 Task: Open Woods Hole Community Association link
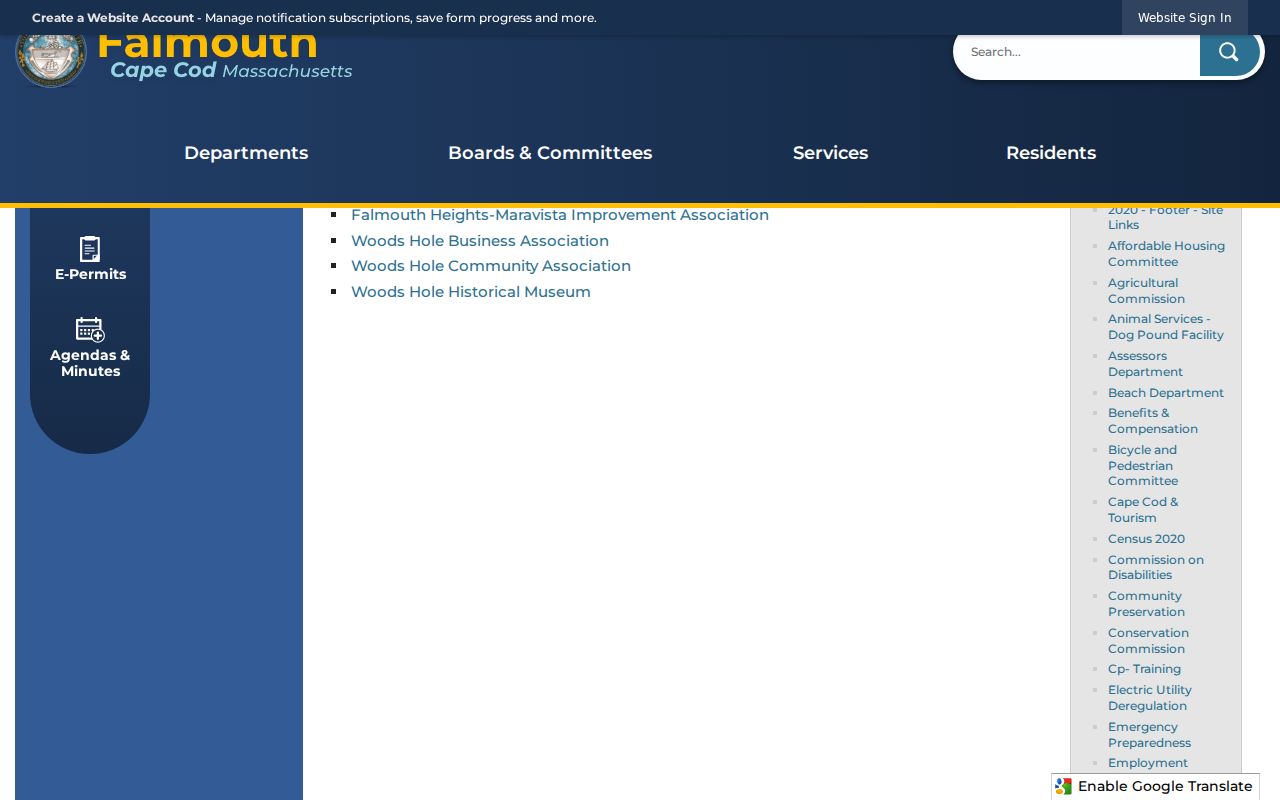(491, 266)
